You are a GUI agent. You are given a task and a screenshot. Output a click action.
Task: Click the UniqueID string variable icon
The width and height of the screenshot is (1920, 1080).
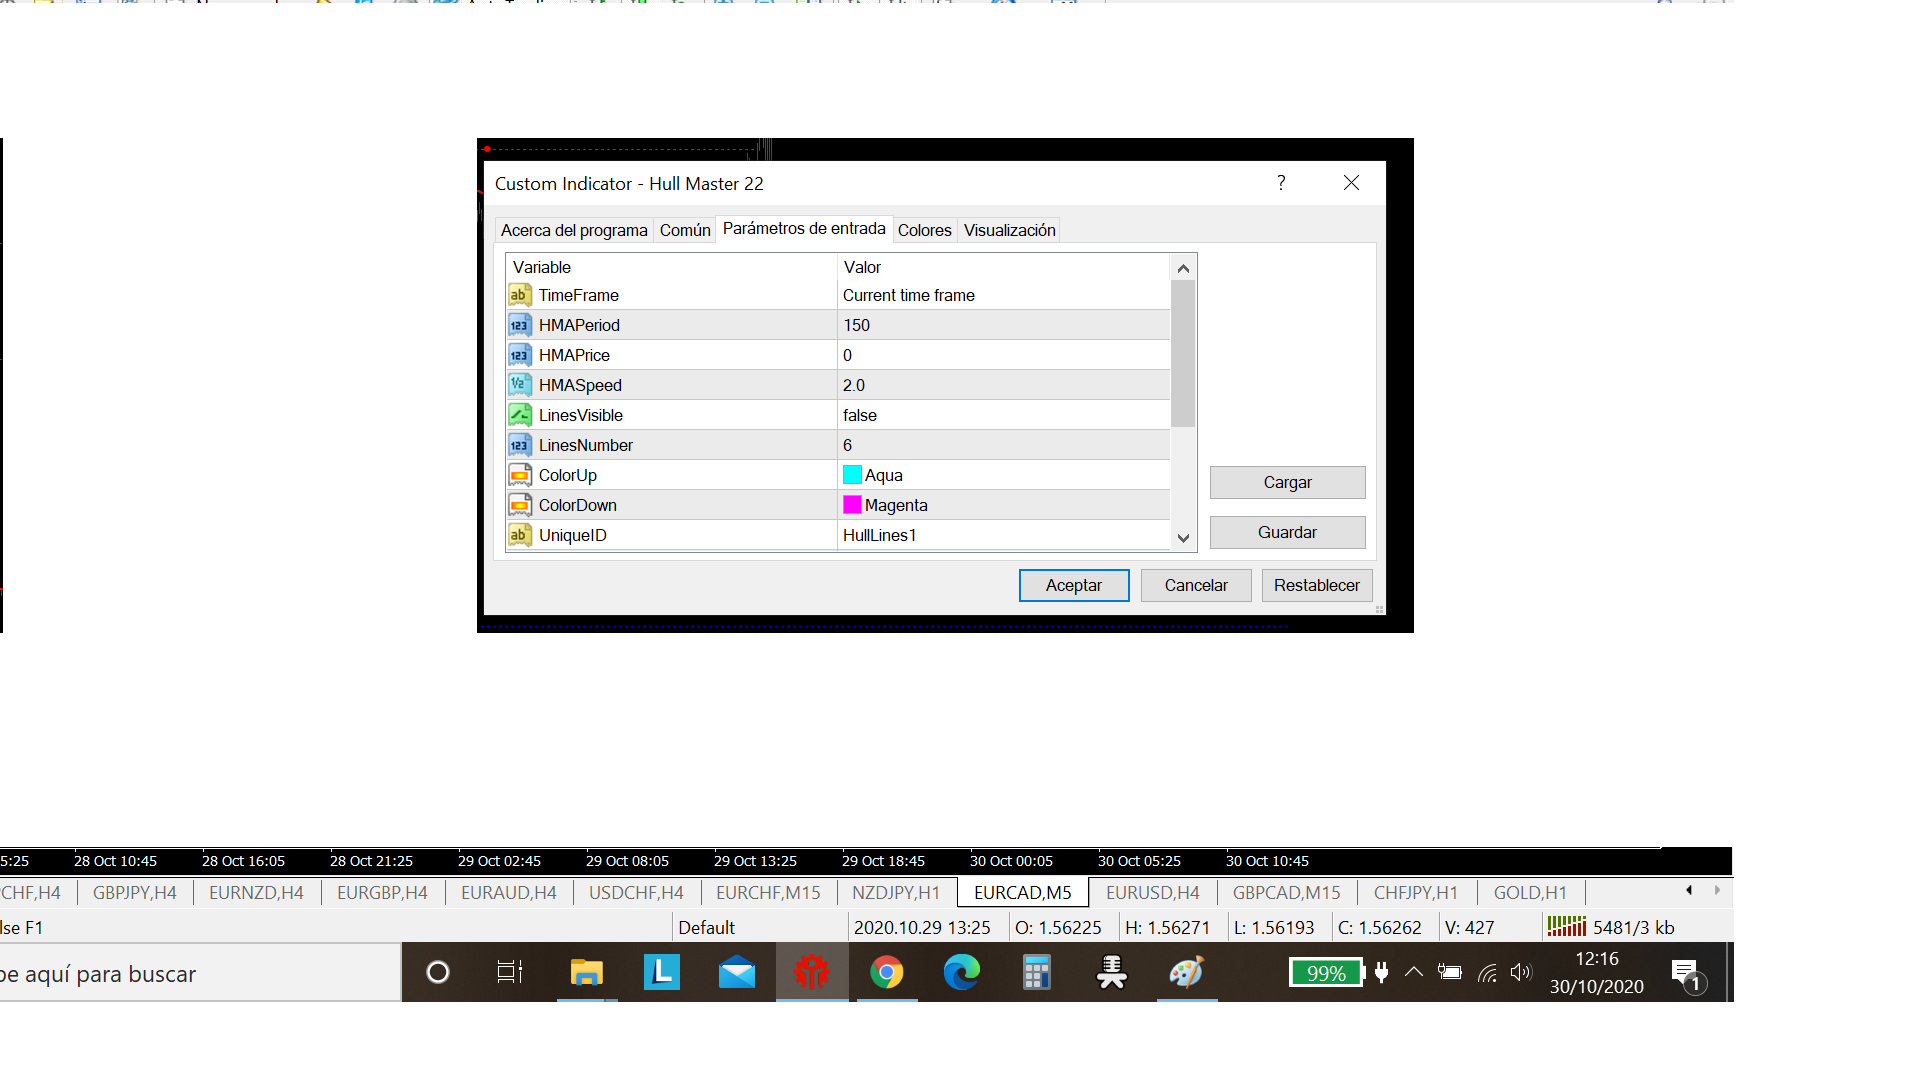coord(519,535)
